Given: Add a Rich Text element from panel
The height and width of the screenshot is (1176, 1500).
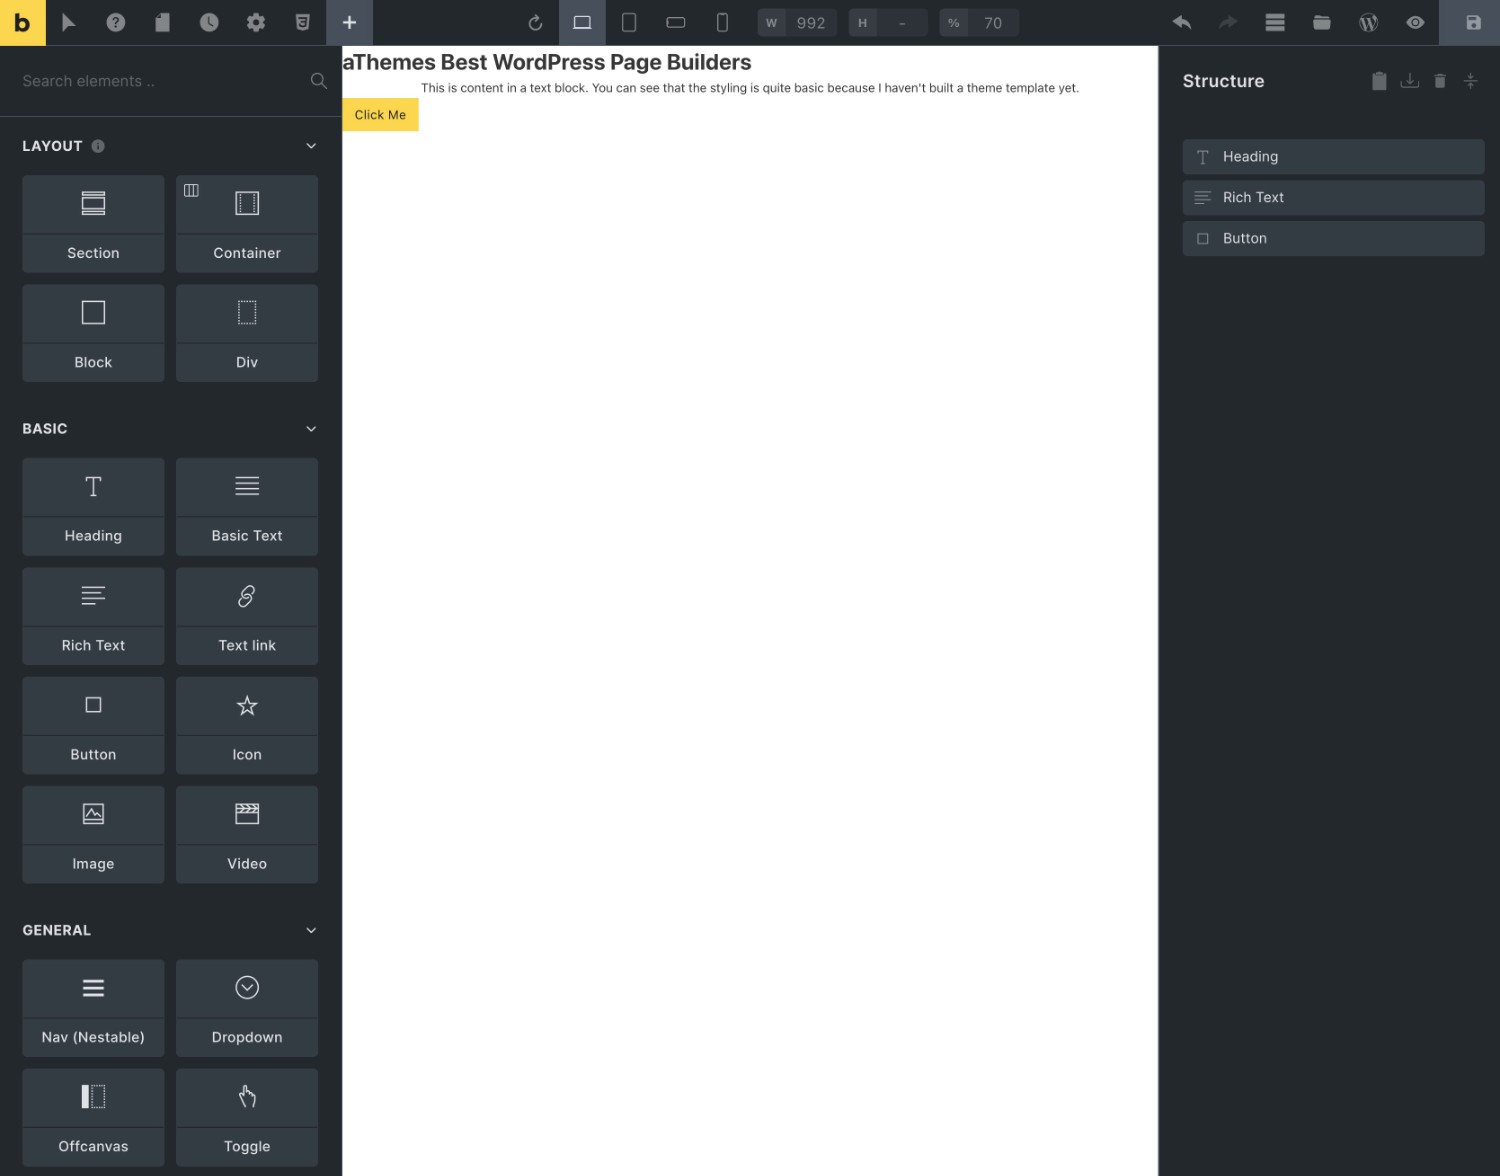Looking at the screenshot, I should [93, 616].
